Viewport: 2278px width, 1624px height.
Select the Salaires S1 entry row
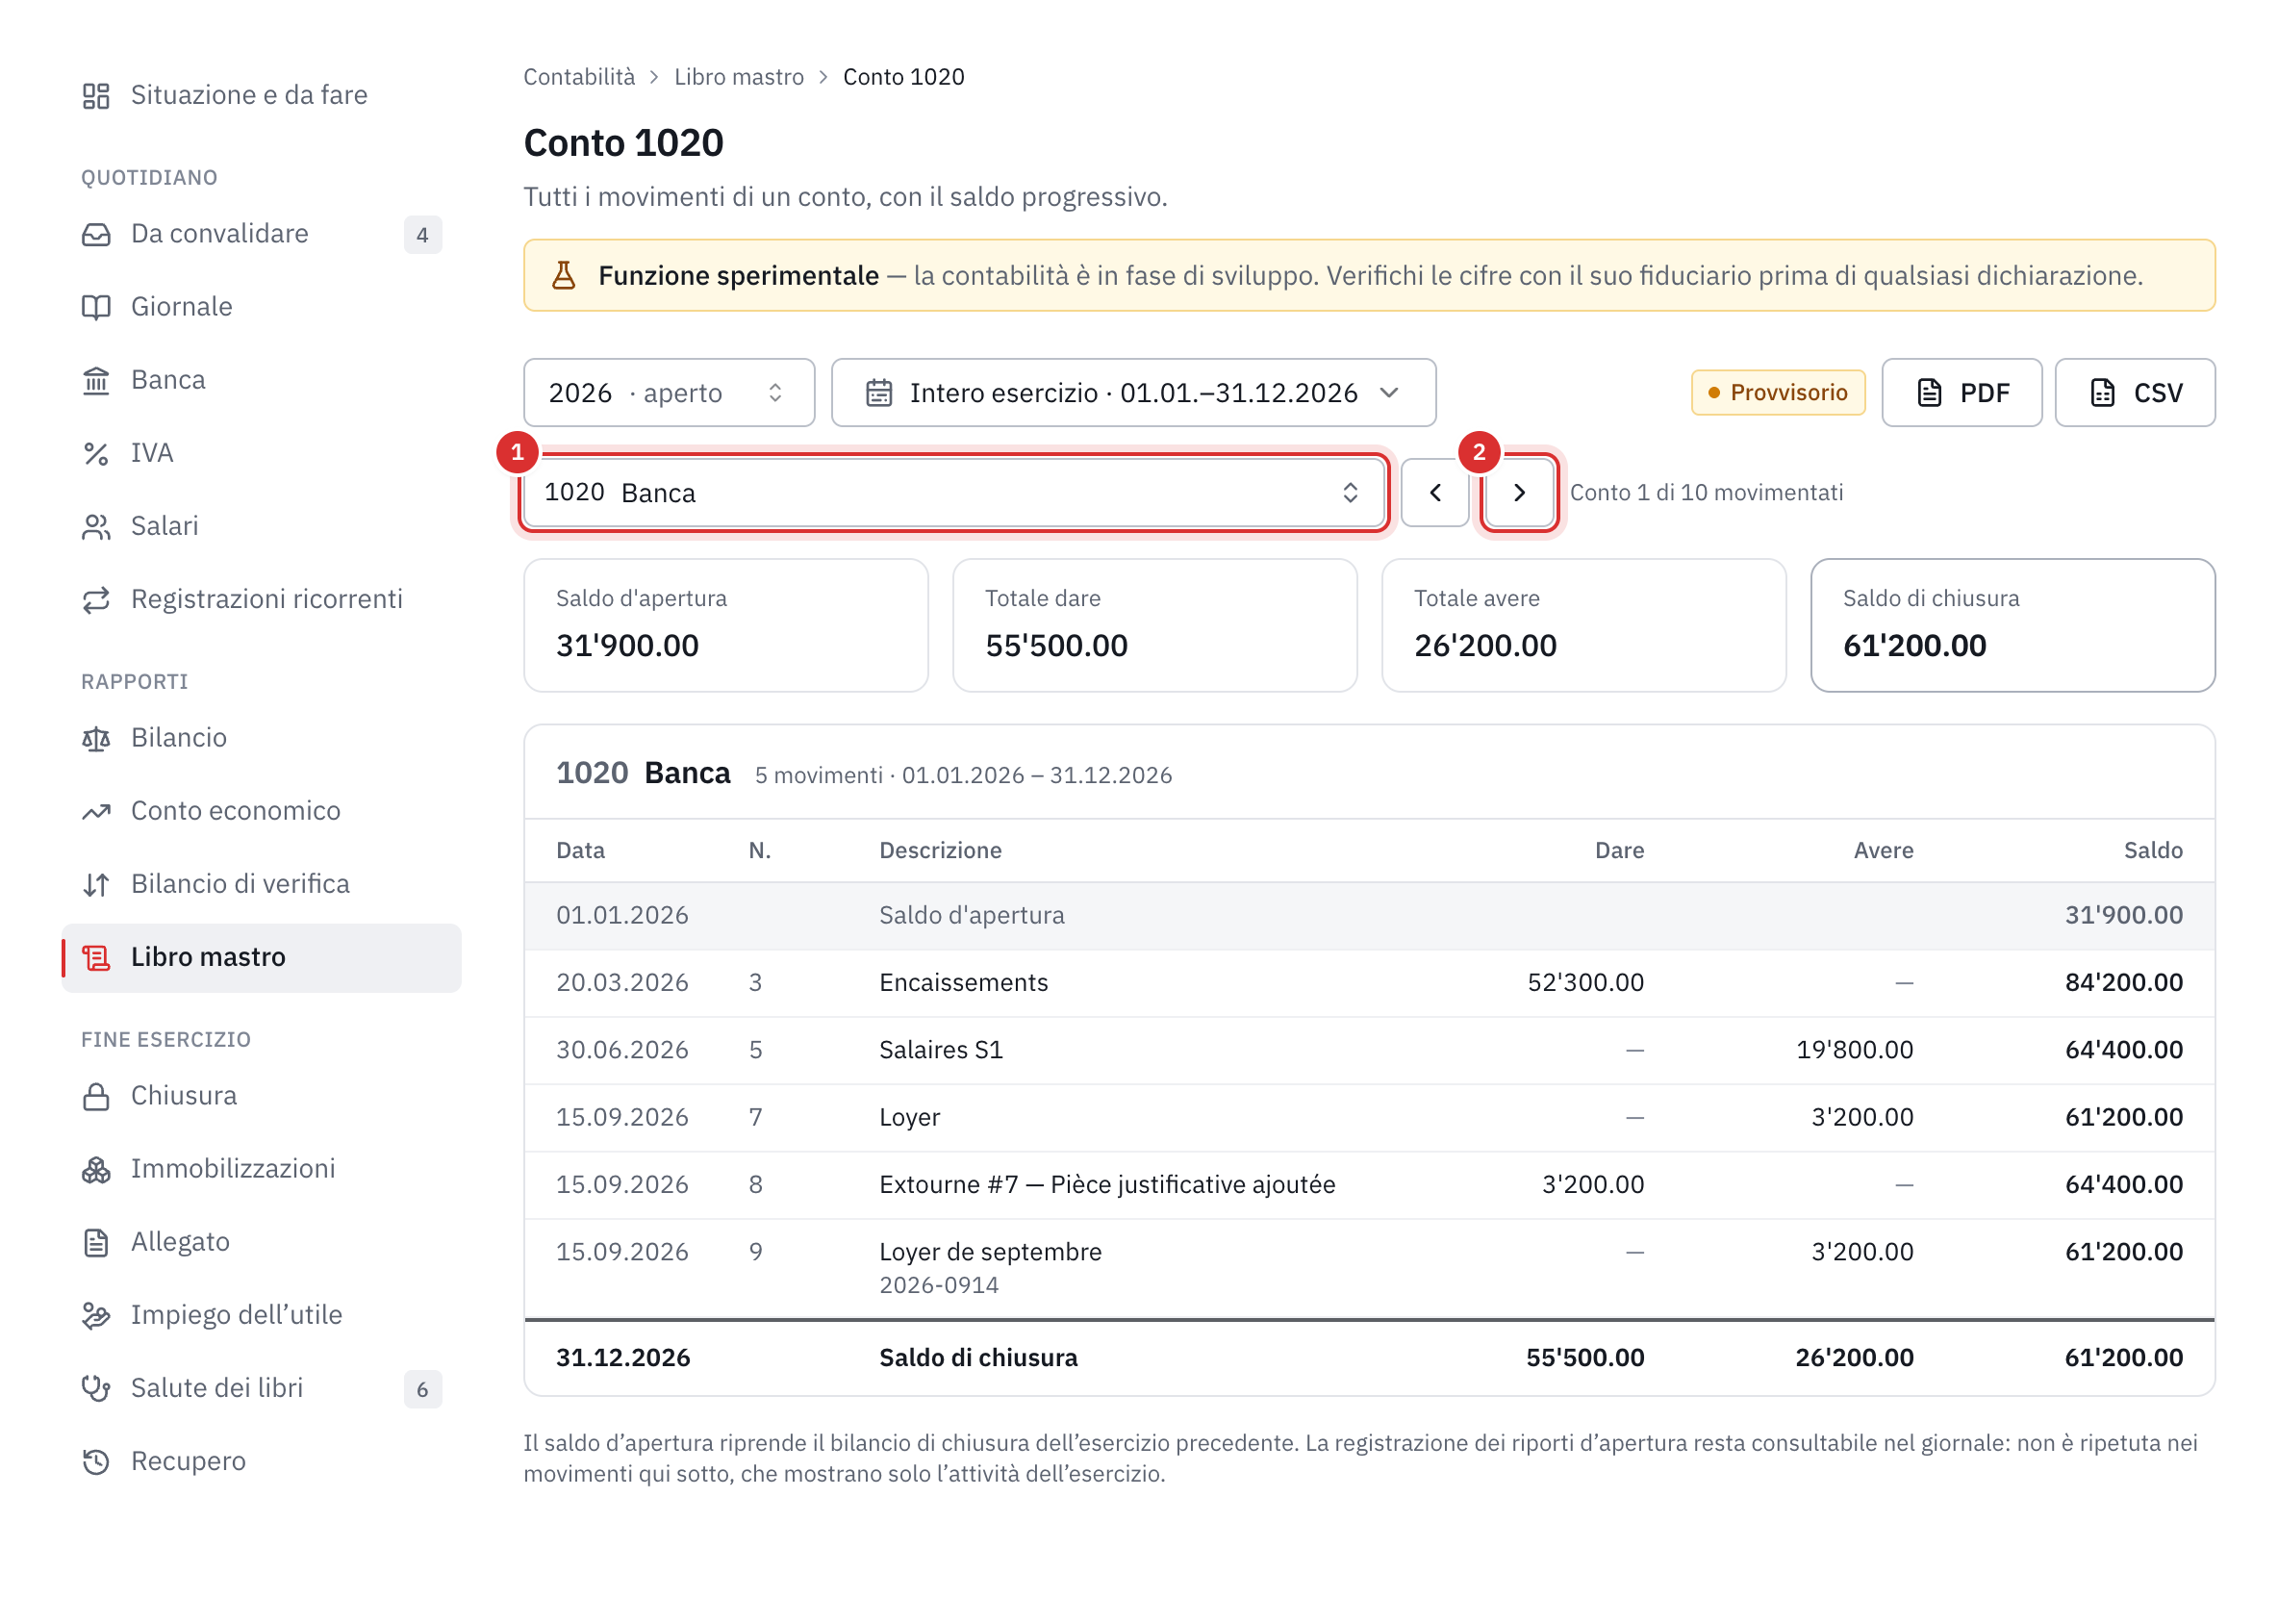pos(1370,1051)
